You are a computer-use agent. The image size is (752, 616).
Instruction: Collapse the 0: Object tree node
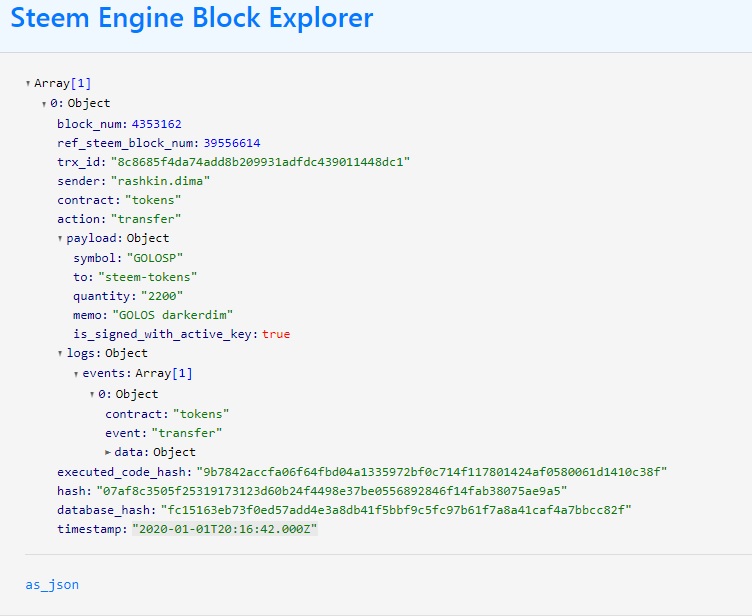[44, 104]
